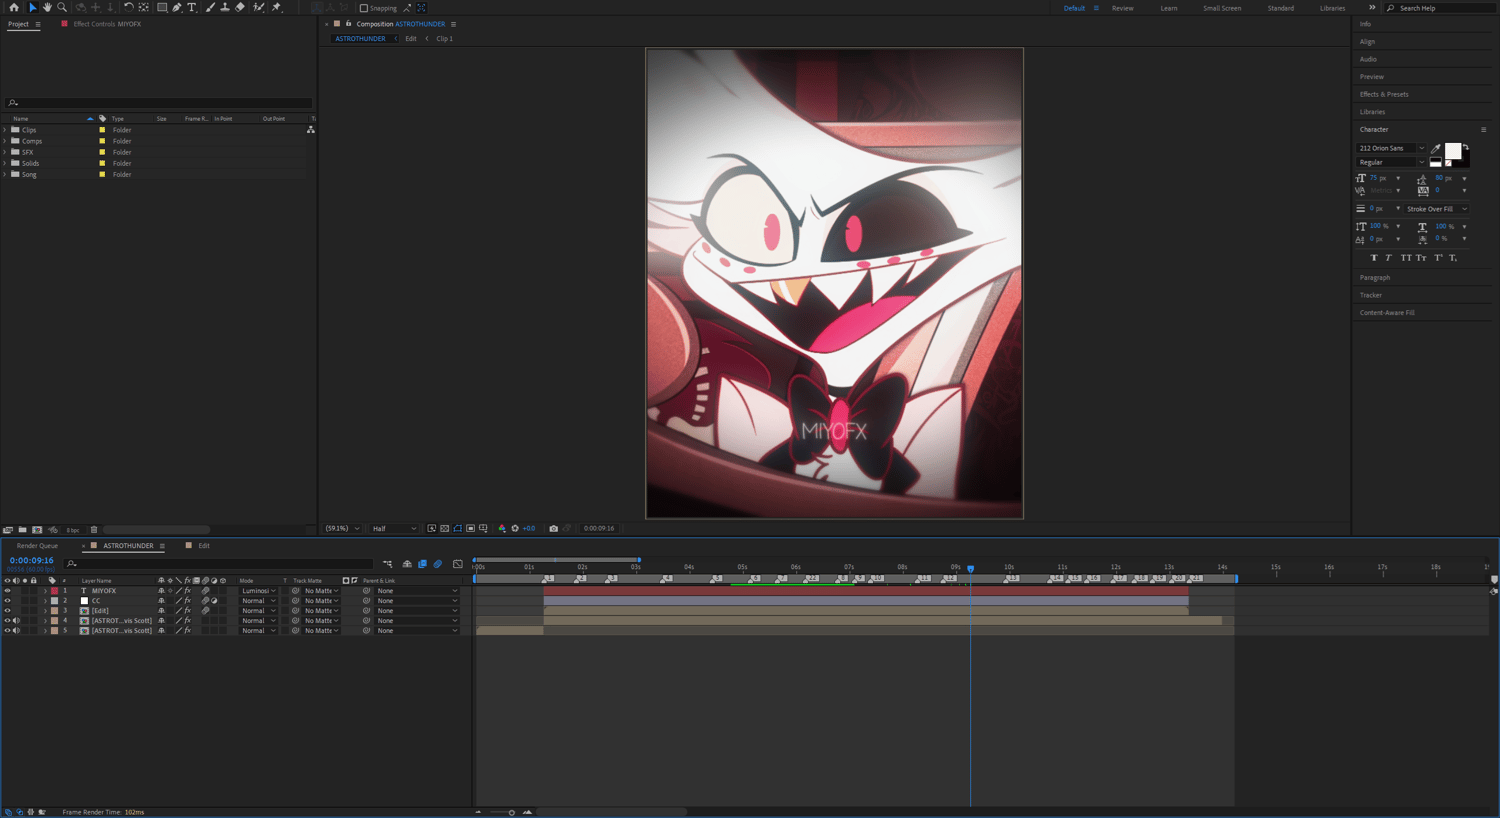The height and width of the screenshot is (818, 1500).
Task: Expand the Song folder in Project panel
Action: click(x=5, y=174)
